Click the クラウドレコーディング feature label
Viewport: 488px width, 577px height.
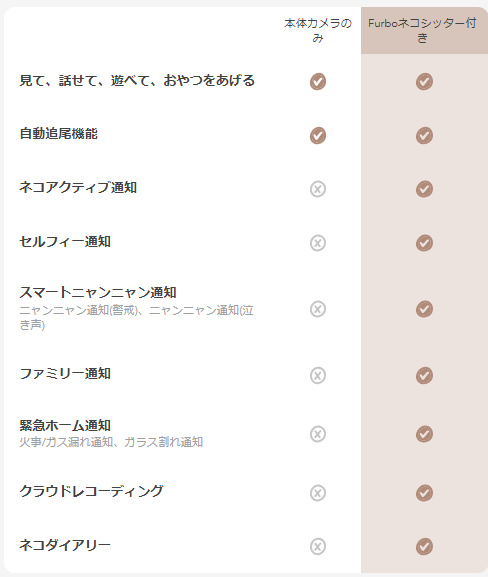click(91, 491)
